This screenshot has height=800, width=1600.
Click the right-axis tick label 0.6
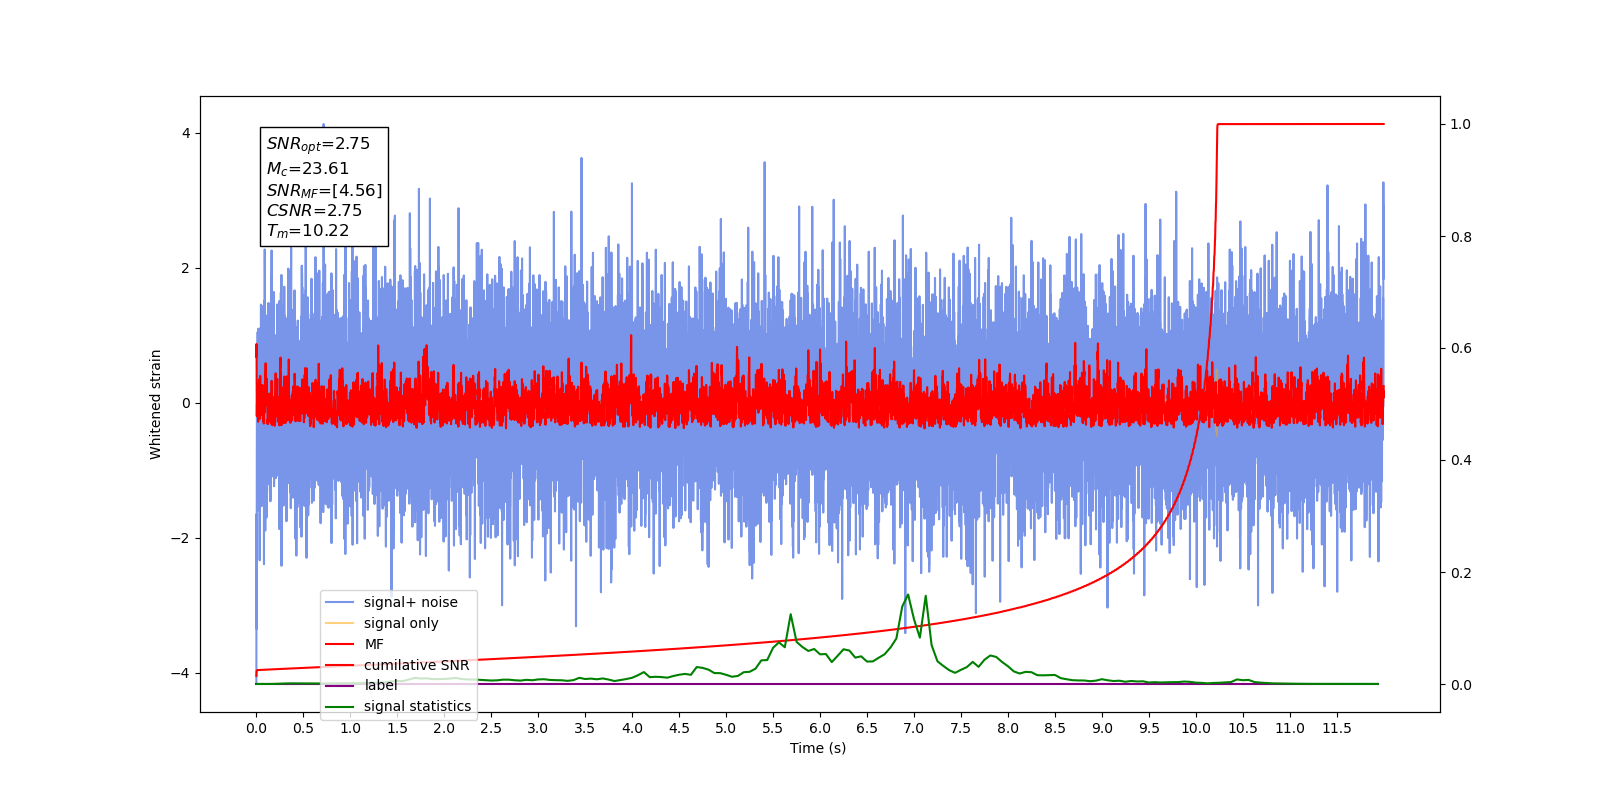pos(1461,348)
